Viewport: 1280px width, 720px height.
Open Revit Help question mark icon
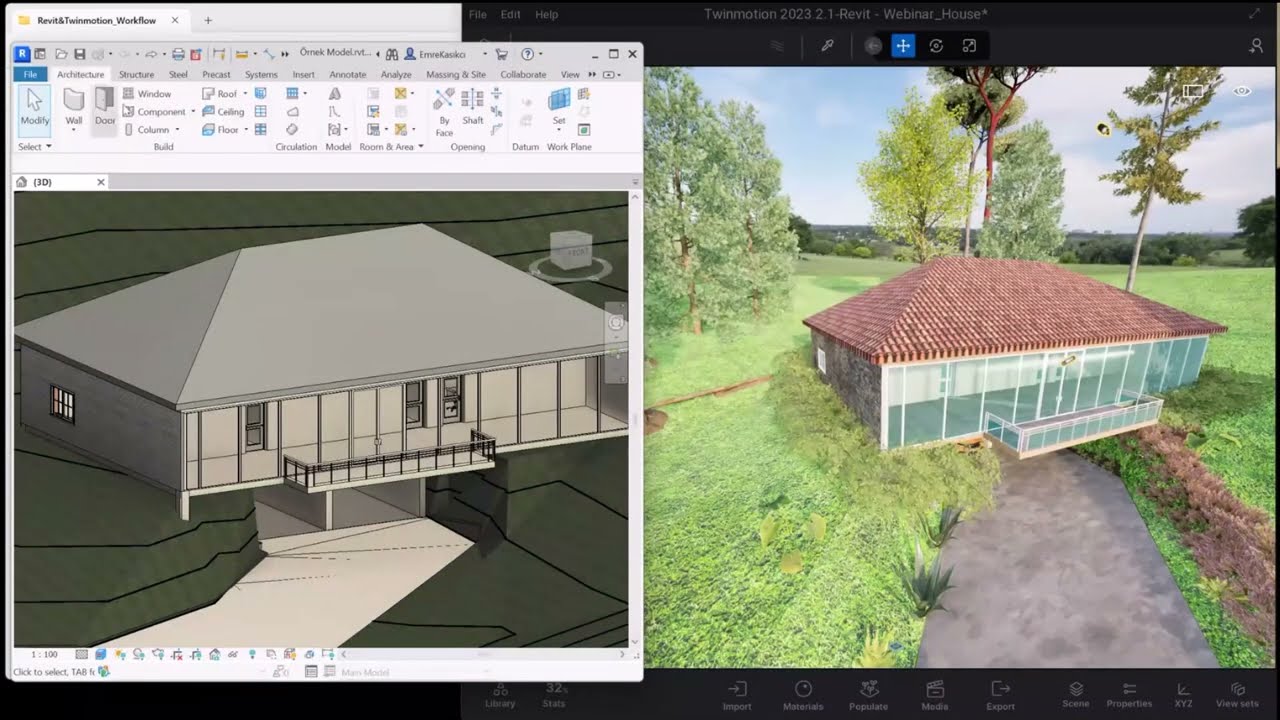(528, 54)
